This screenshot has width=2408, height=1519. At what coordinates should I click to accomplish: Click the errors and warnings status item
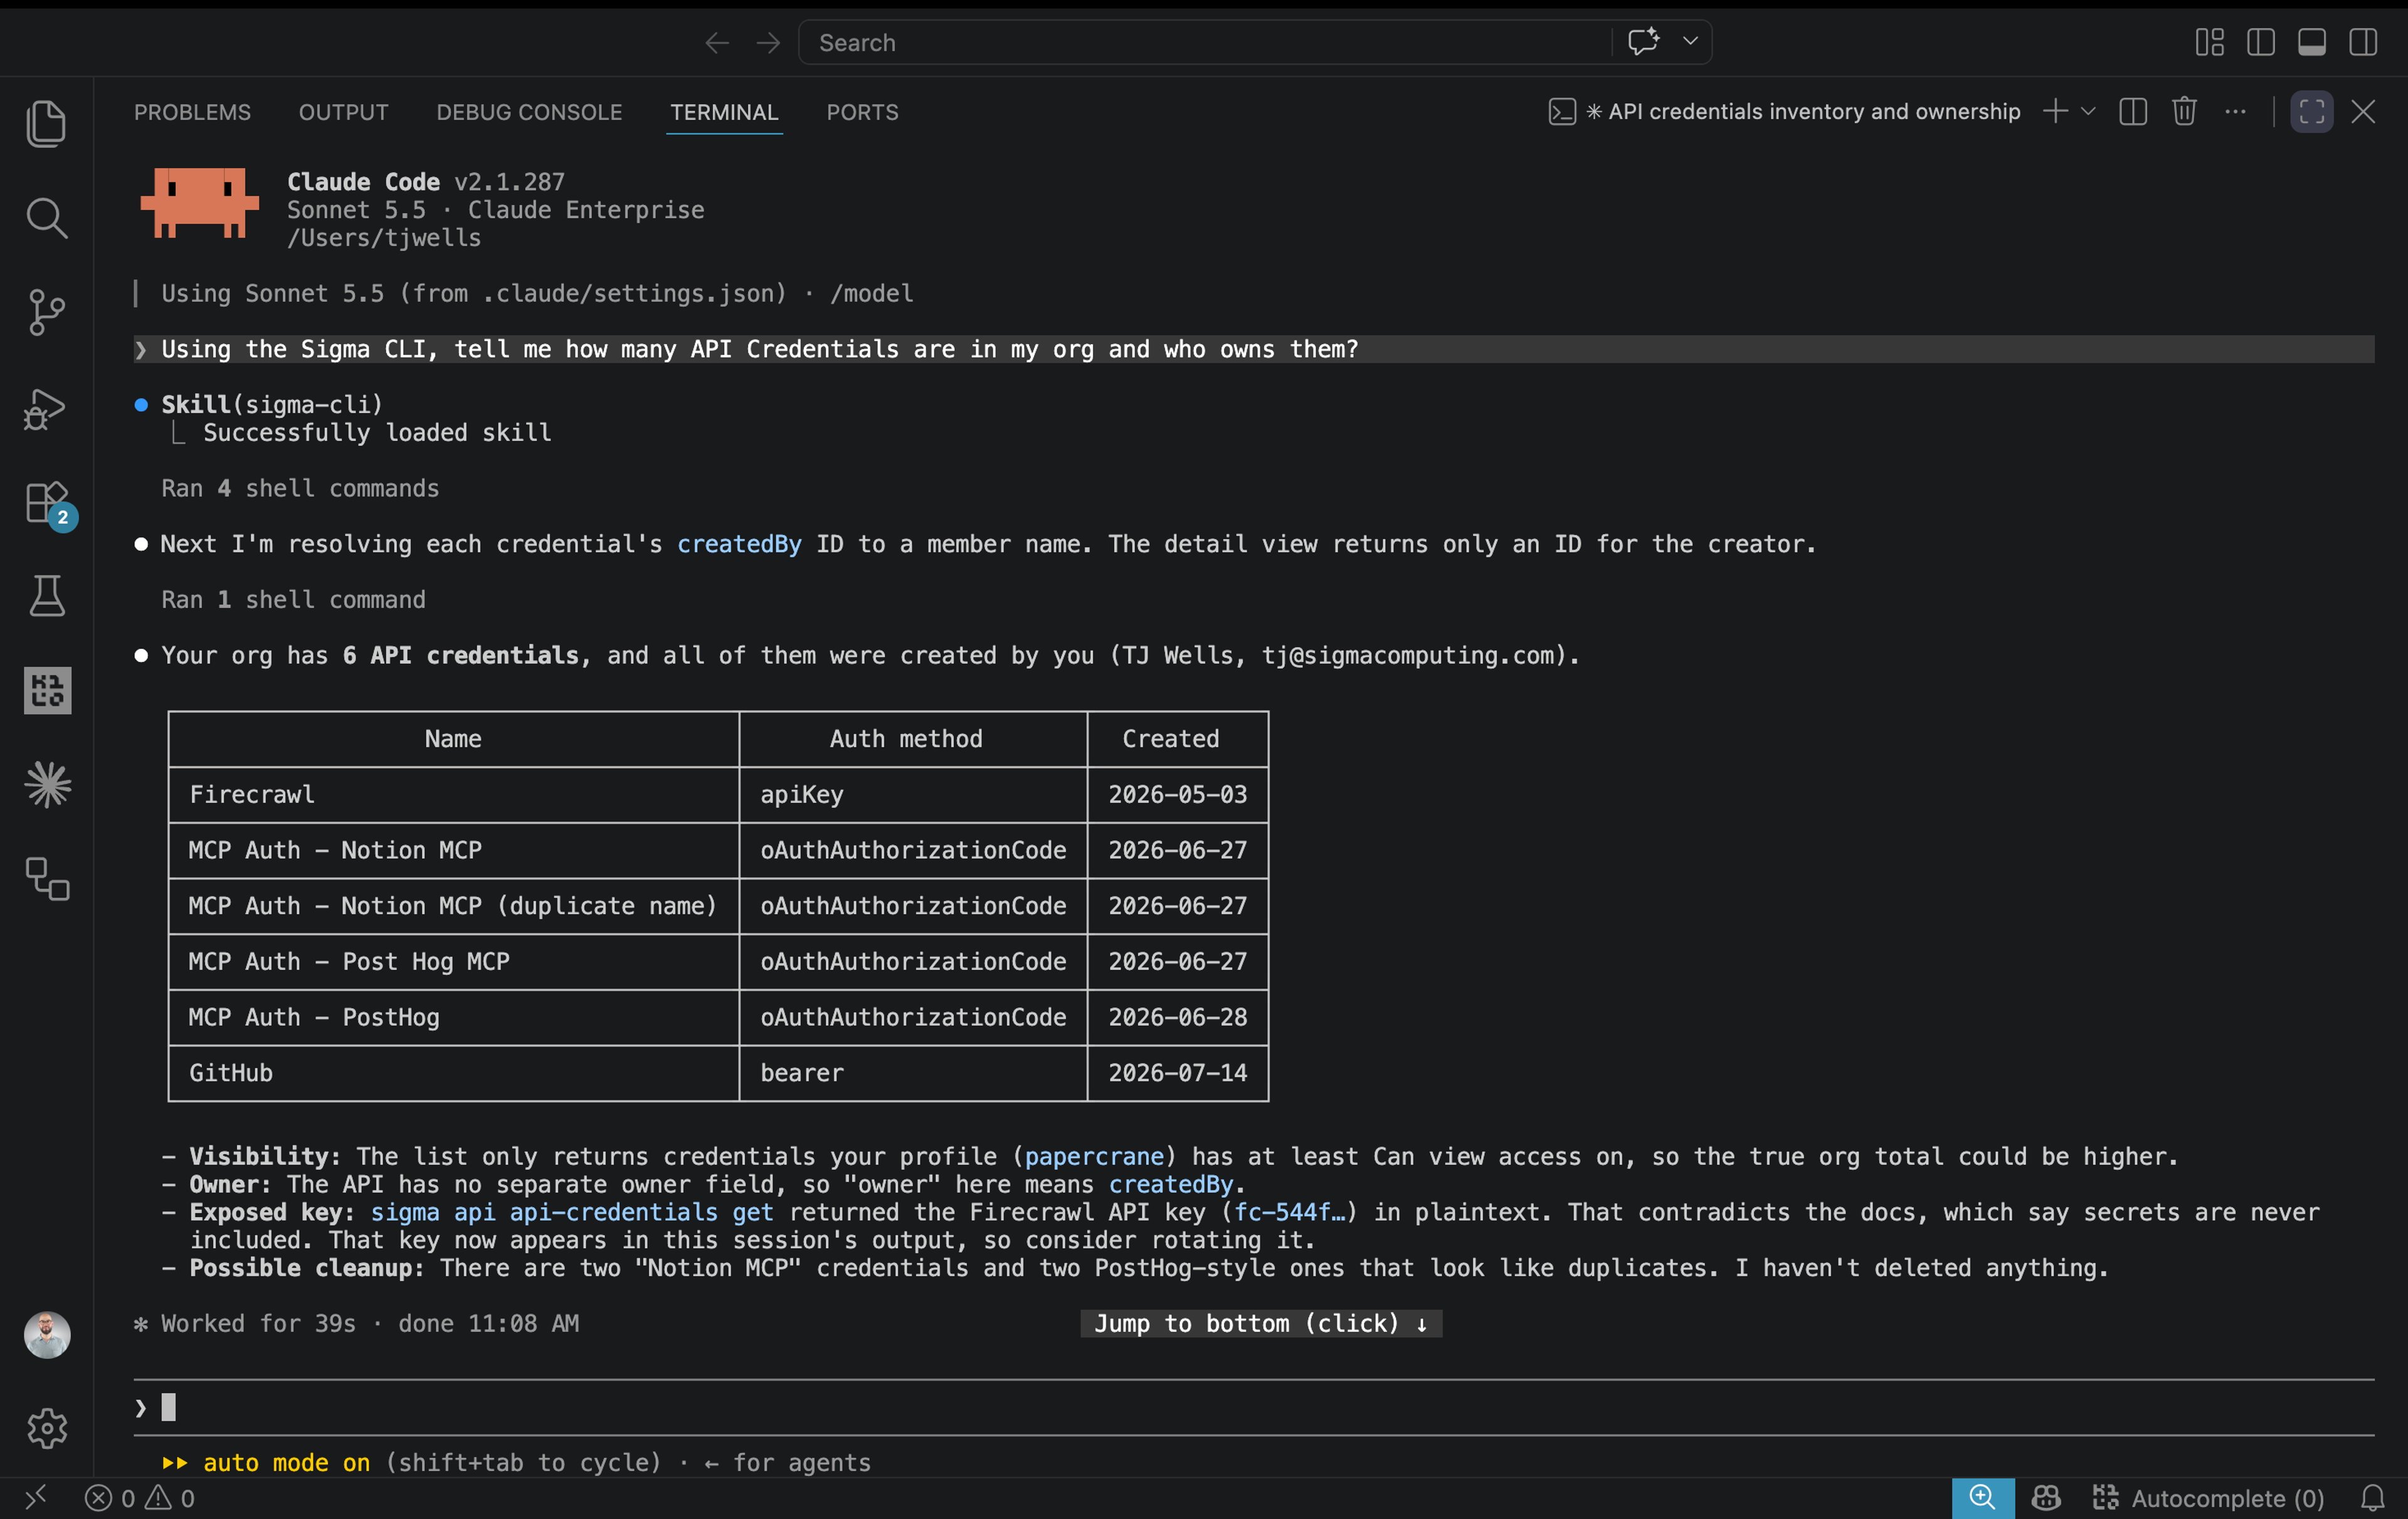tap(140, 1497)
